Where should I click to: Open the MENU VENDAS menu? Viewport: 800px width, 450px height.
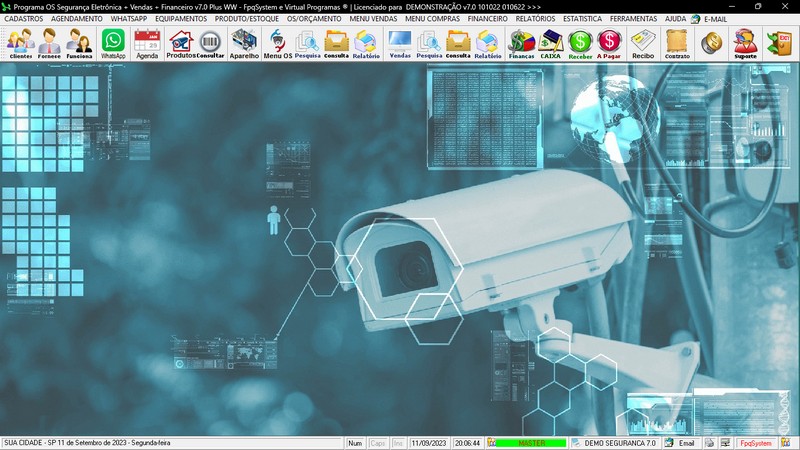[x=373, y=19]
